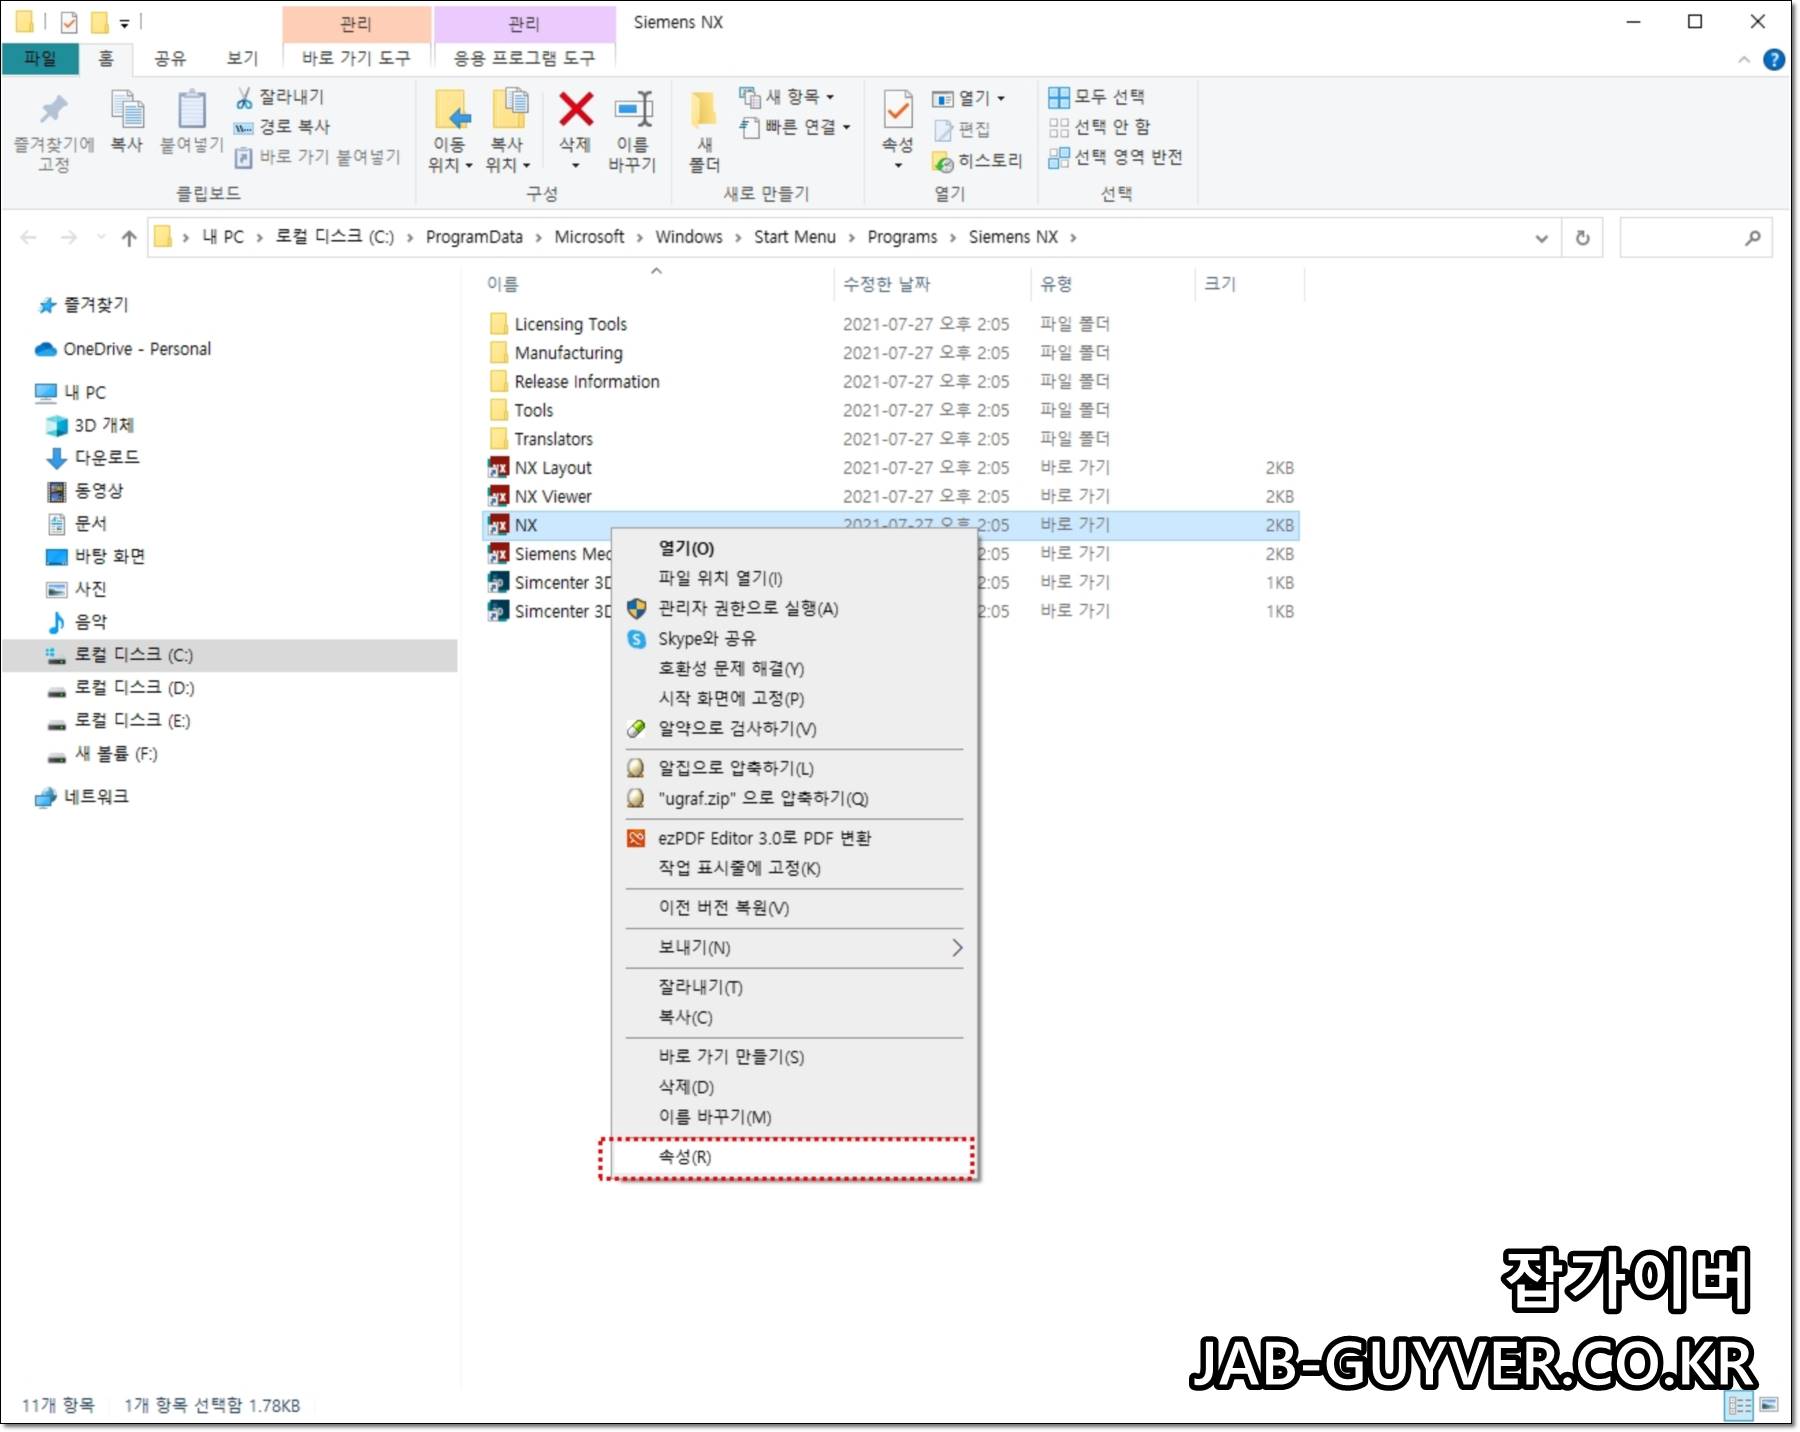Choose Open file location (파일 위치 열기)
Viewport: 1800px width, 1432px height.
[794, 578]
